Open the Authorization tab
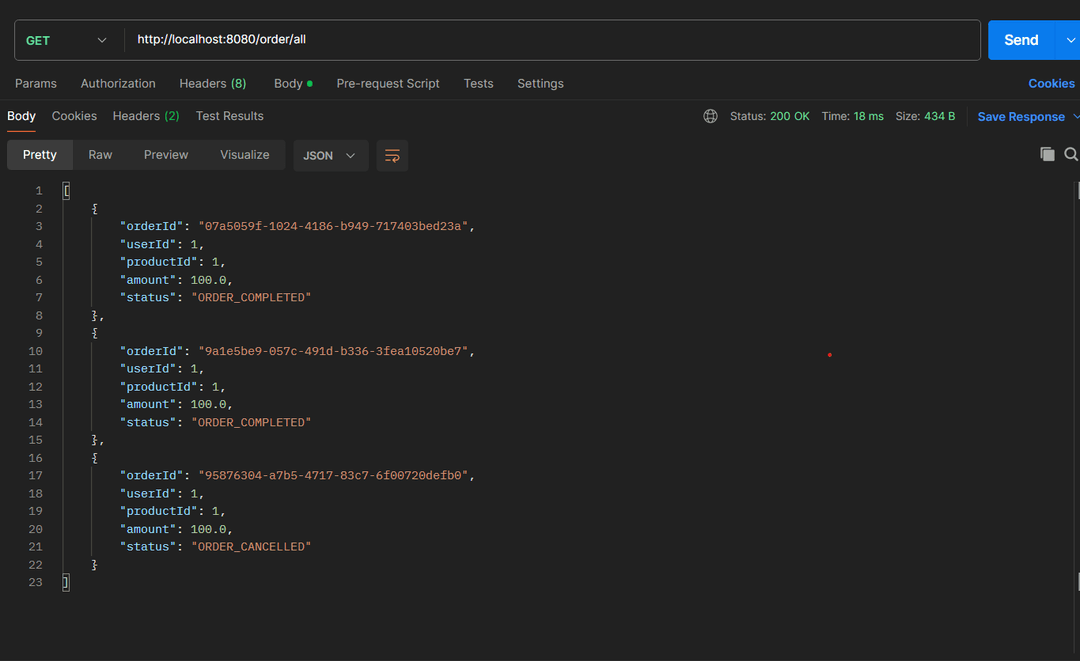This screenshot has height=661, width=1080. [118, 84]
